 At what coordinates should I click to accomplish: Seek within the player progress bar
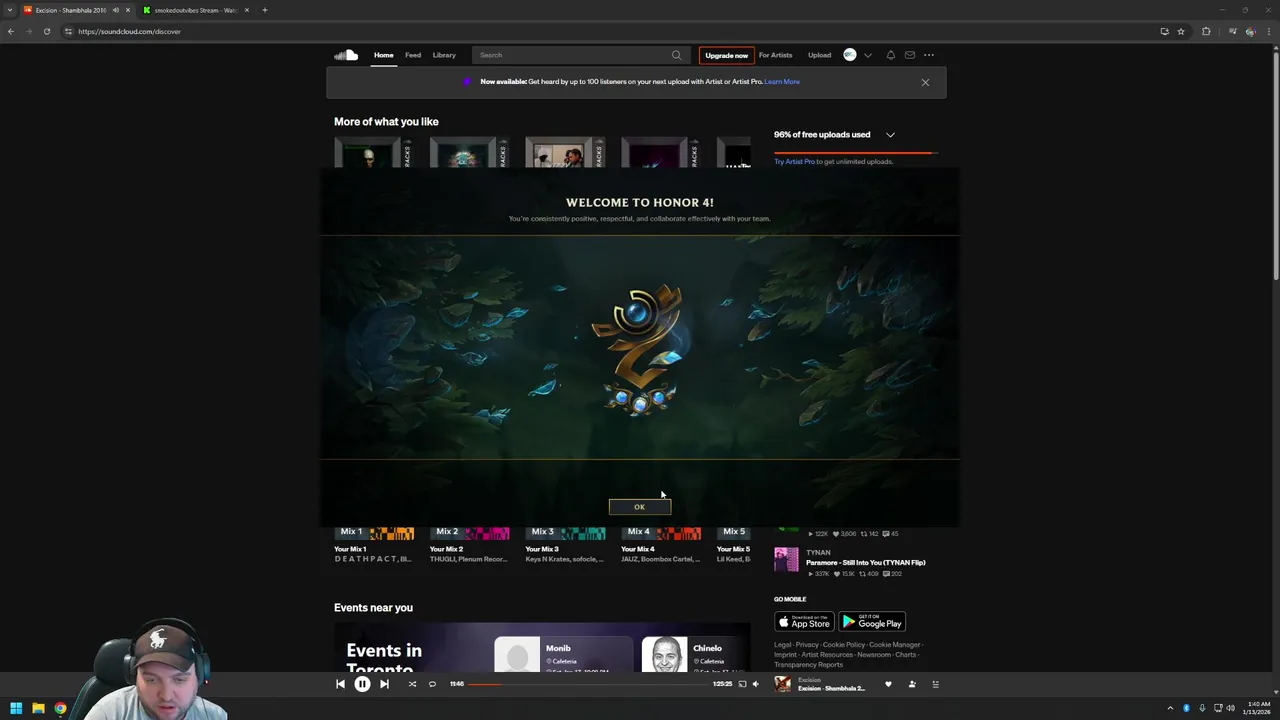588,684
